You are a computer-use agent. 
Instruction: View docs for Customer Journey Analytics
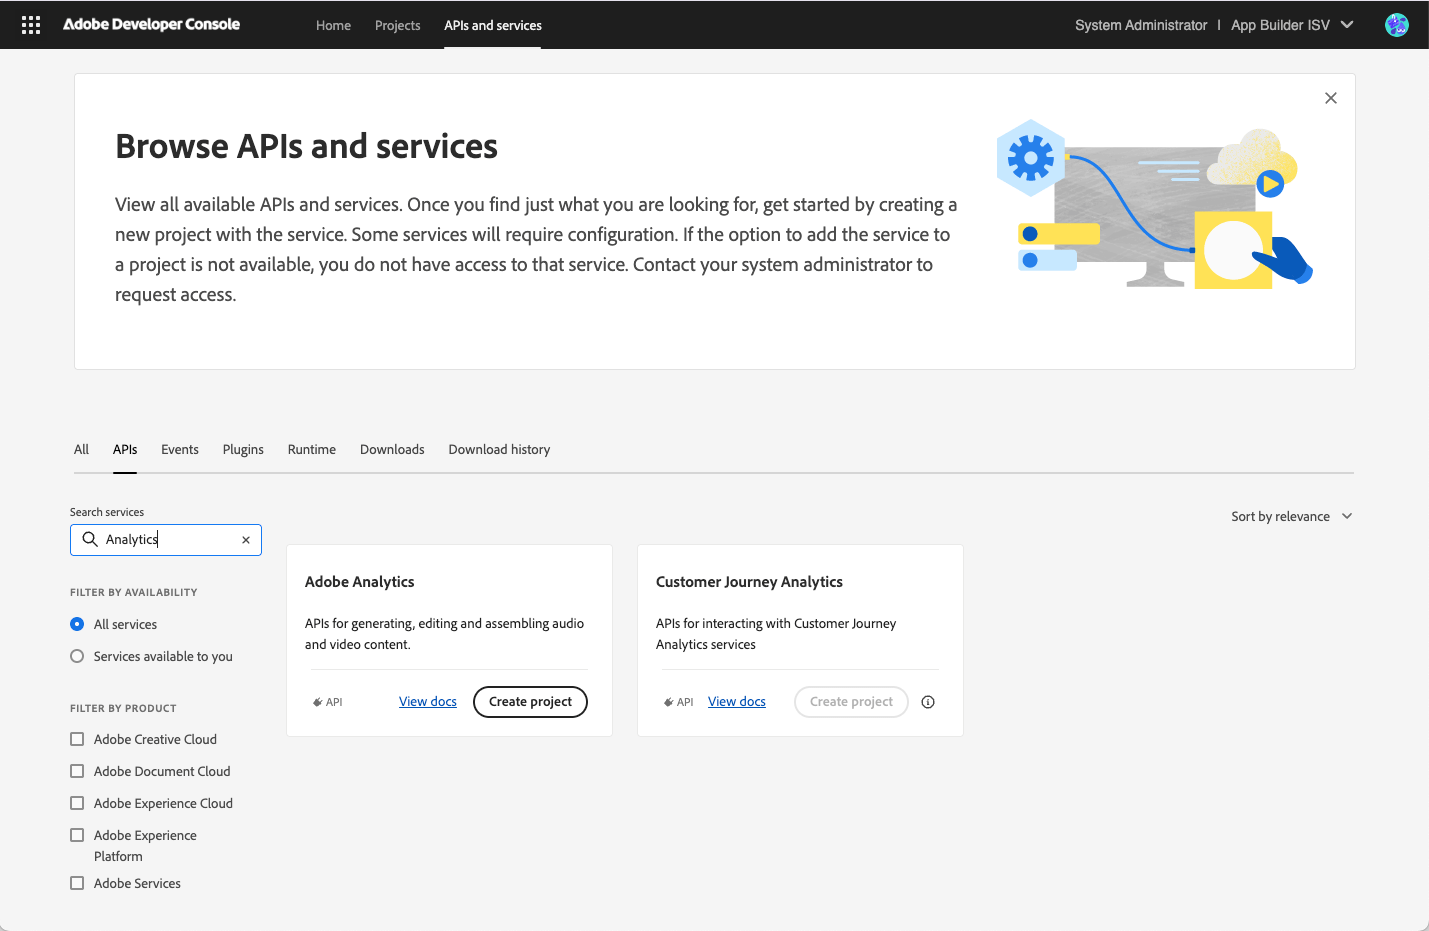pos(736,701)
